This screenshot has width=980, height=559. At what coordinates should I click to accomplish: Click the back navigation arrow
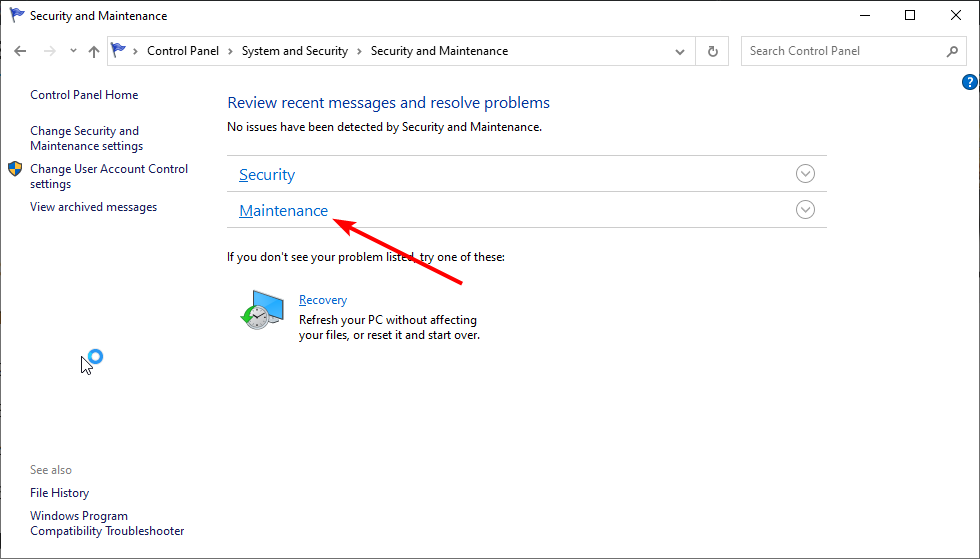pyautogui.click(x=20, y=51)
